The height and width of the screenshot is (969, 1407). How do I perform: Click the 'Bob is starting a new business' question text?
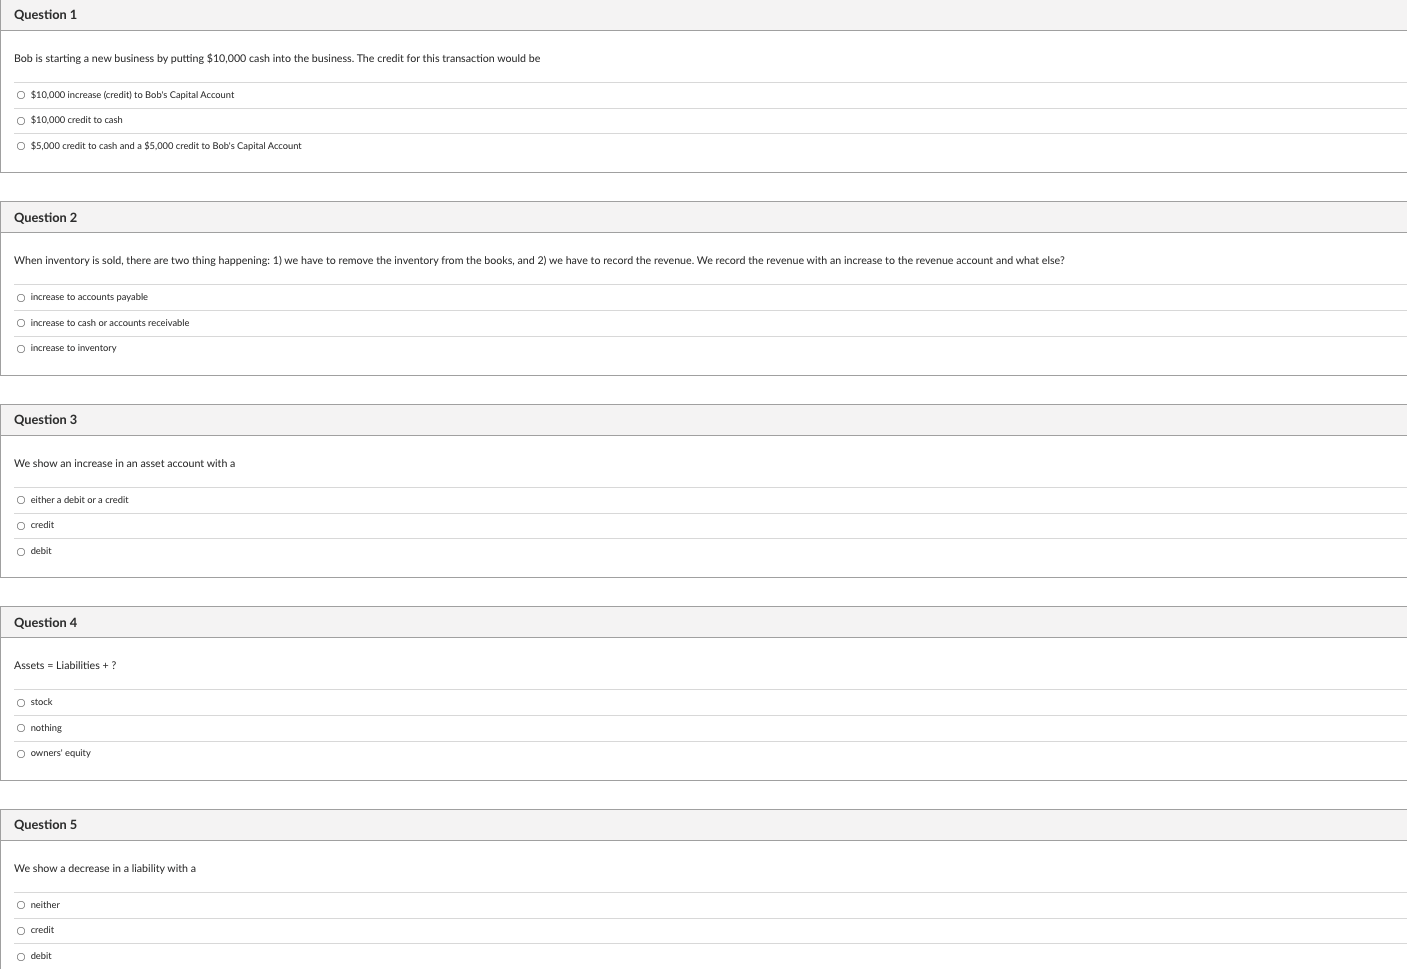(x=277, y=58)
